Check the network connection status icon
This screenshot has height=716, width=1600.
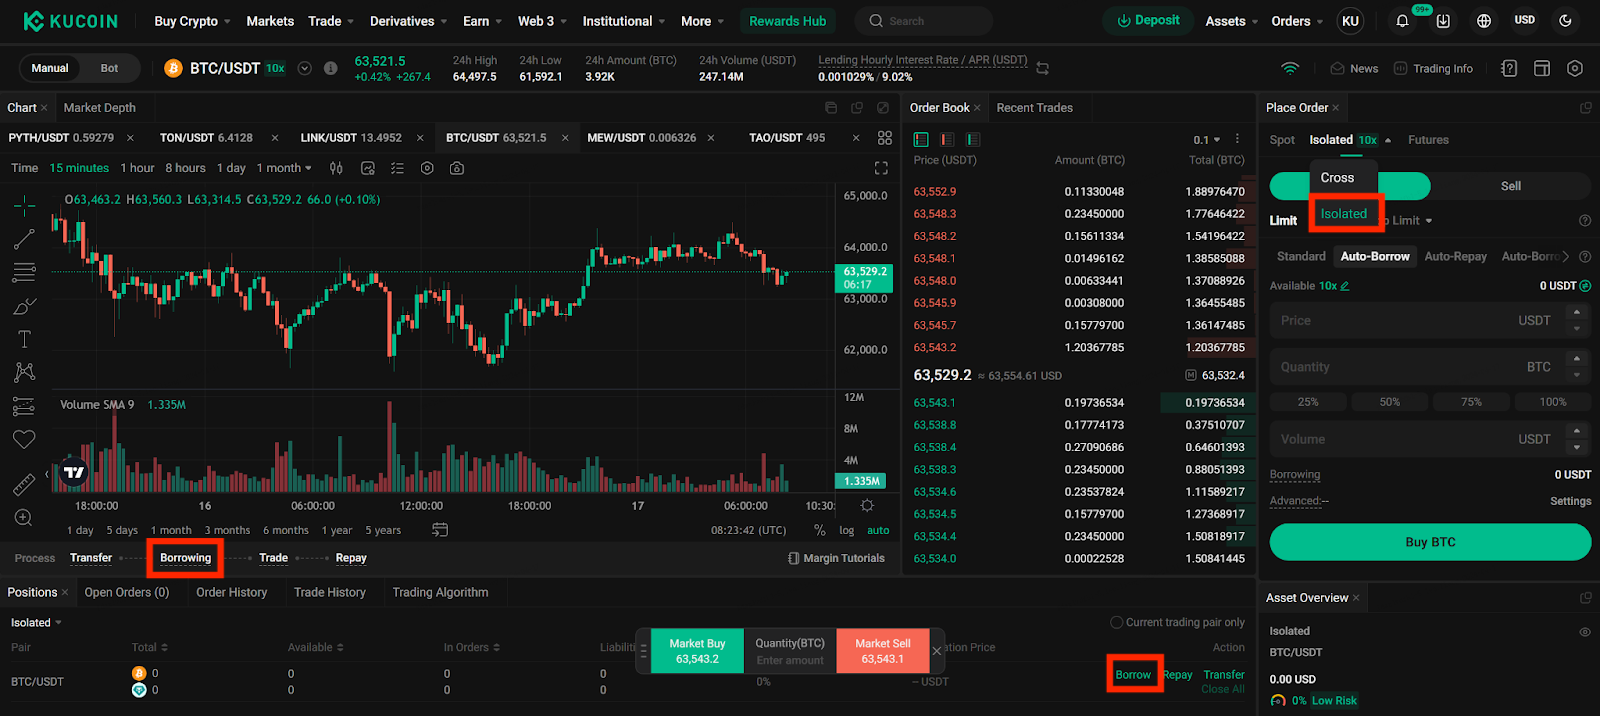(1290, 68)
